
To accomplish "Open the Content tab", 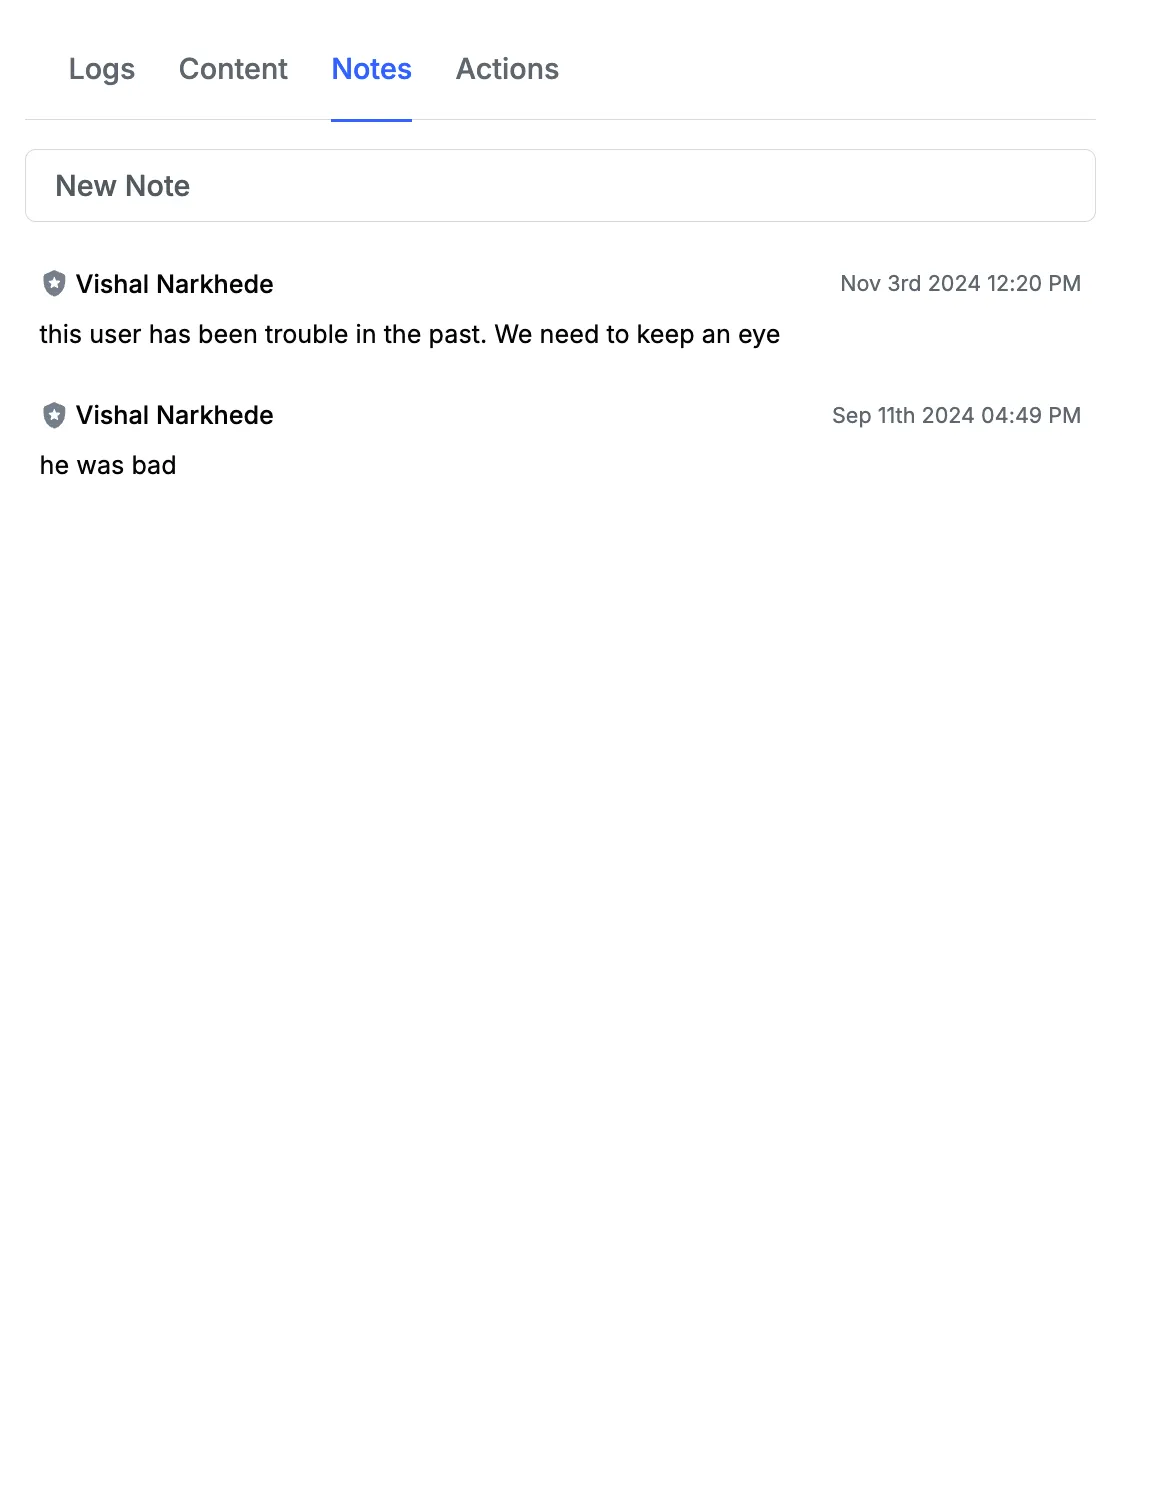I will [233, 69].
